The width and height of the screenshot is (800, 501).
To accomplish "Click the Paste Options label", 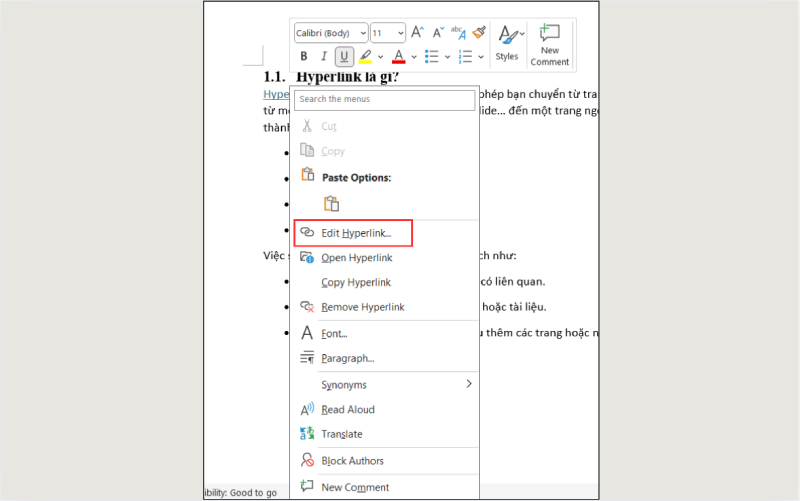I will click(357, 178).
